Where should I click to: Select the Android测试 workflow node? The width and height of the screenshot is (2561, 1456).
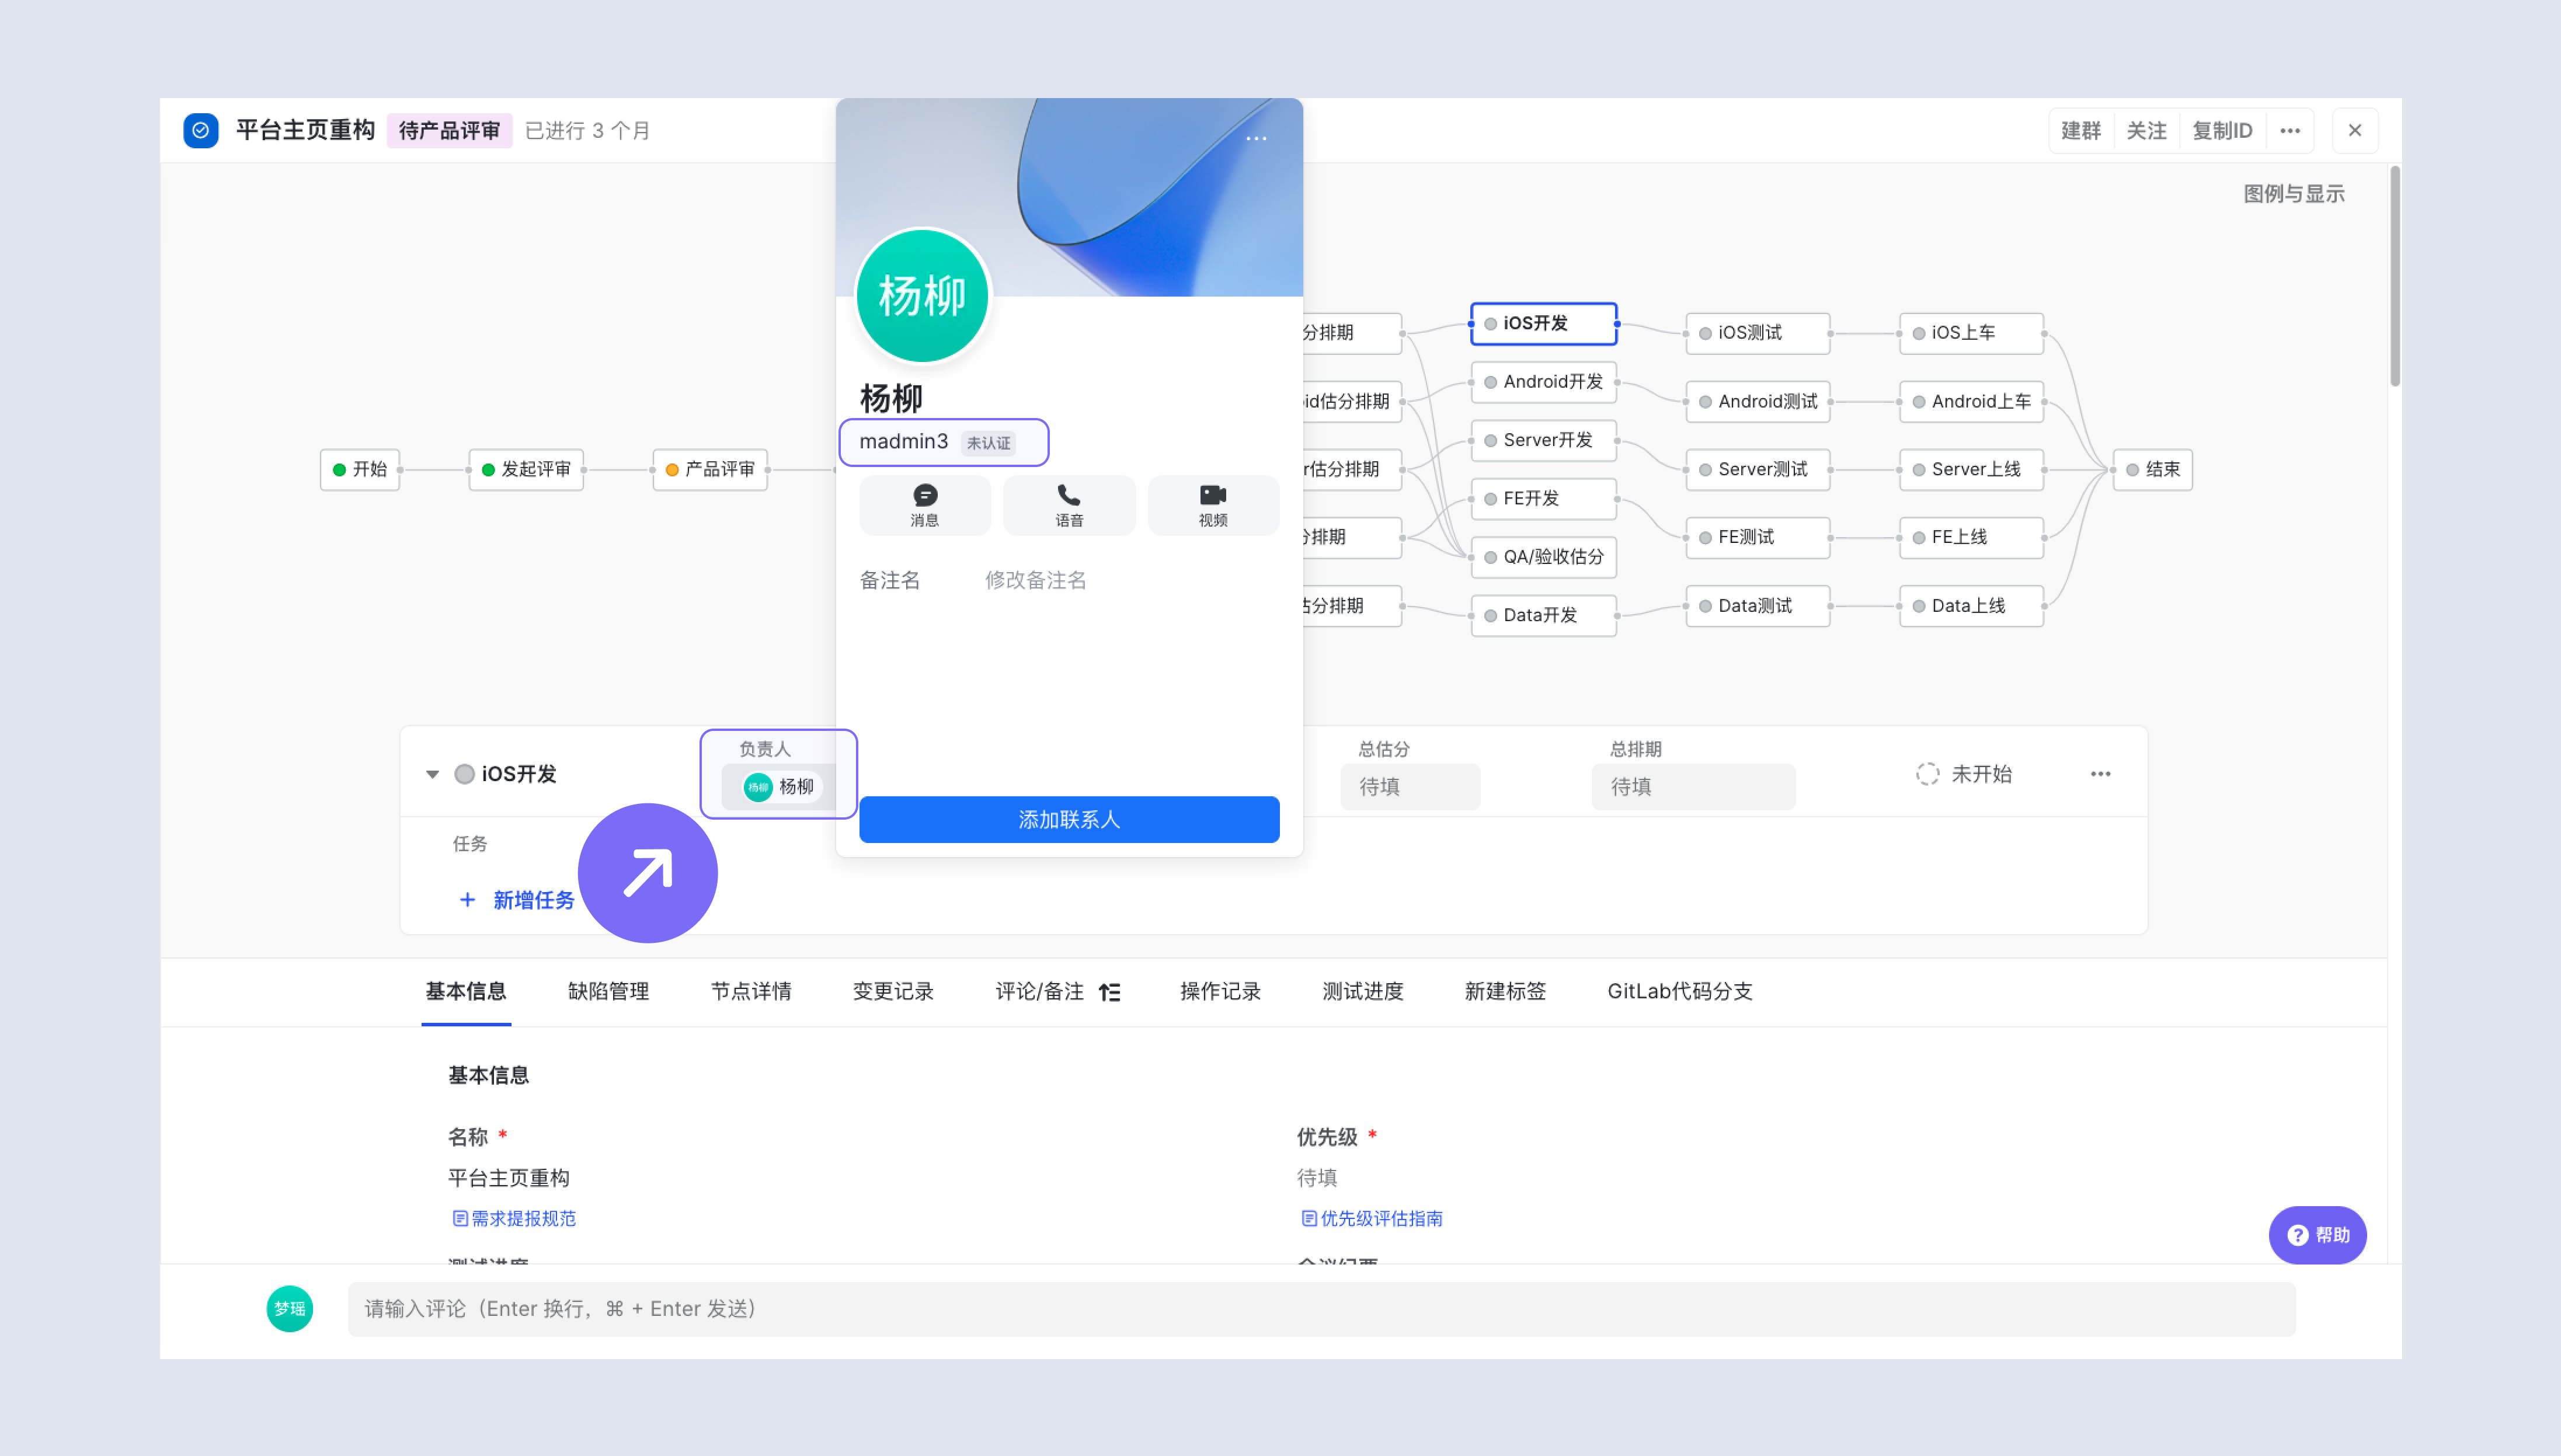(x=1758, y=401)
